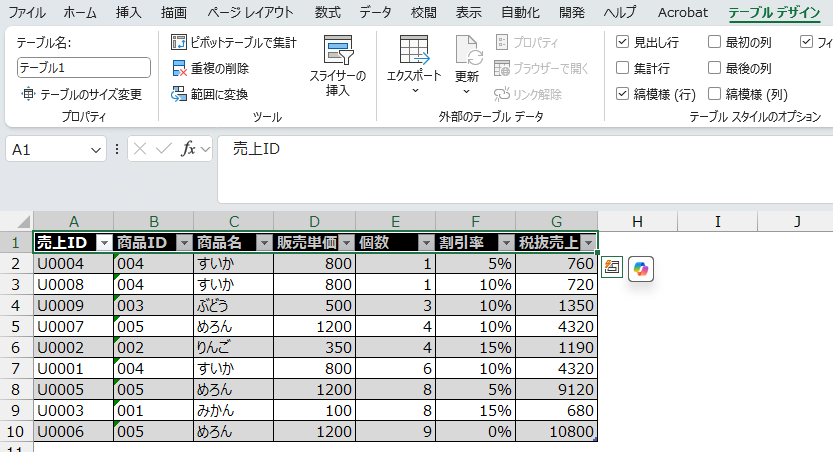Open the 税抜売上 header filter dropdown
833x452 pixels.
[x=588, y=243]
